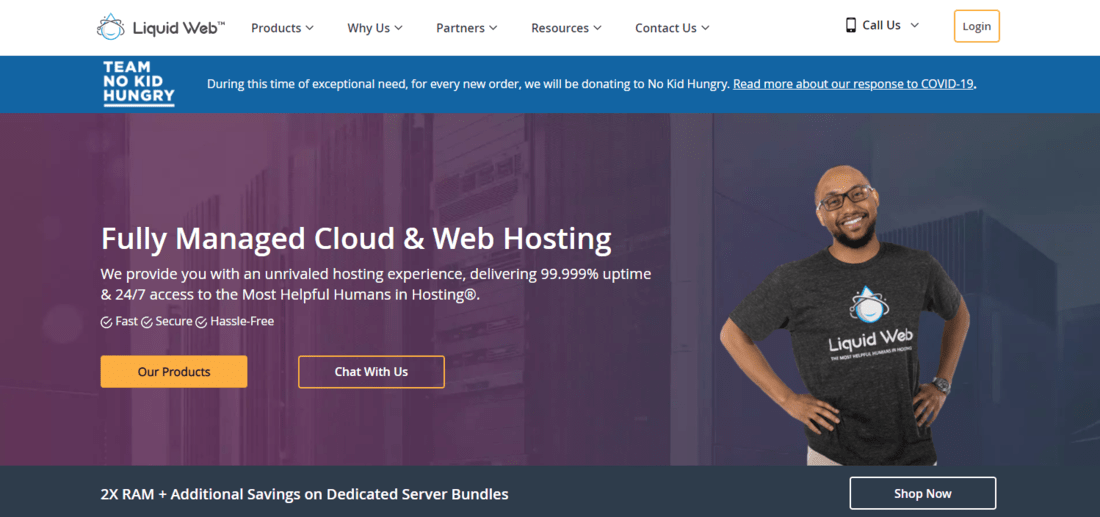Open the Call Us menu label
The height and width of the screenshot is (517, 1100).
pyautogui.click(x=881, y=25)
